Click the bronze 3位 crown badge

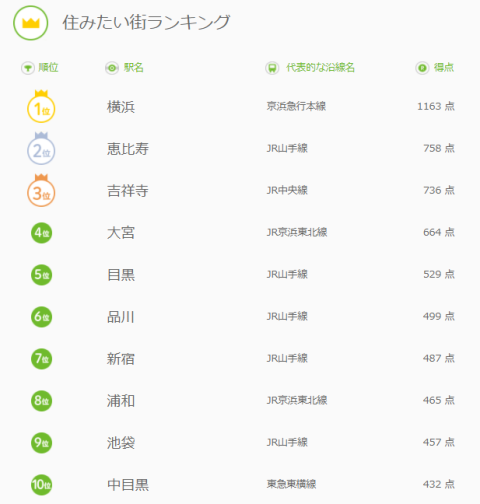(41, 190)
